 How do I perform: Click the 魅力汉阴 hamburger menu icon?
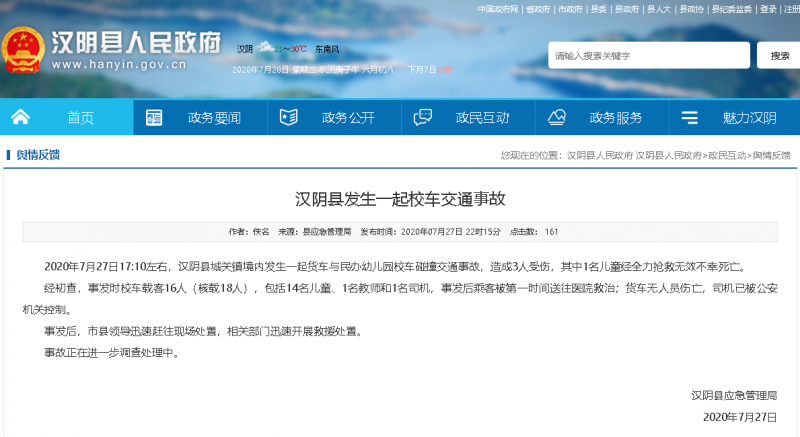click(x=690, y=117)
